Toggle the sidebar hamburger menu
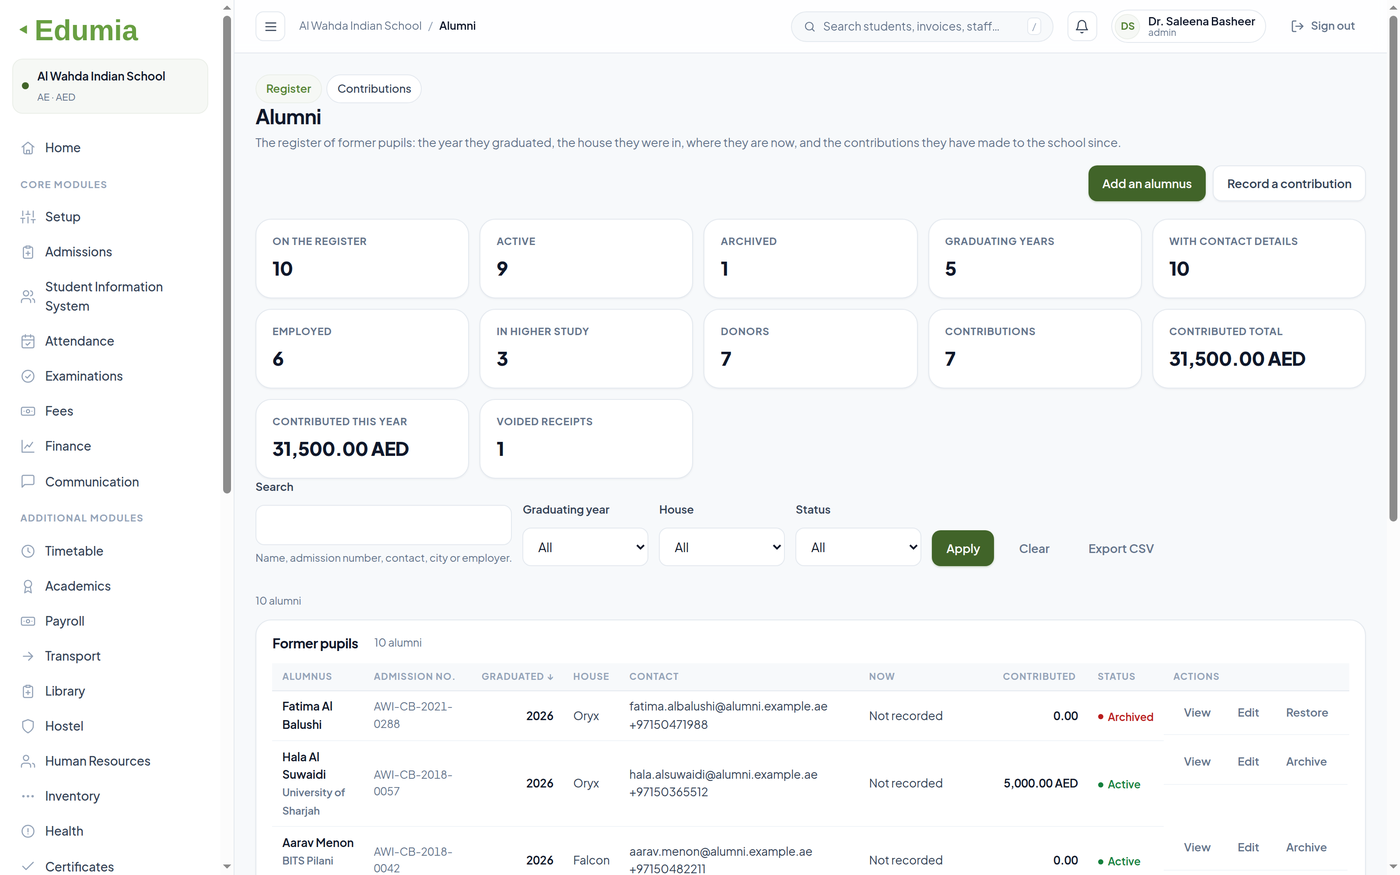This screenshot has height=875, width=1400. click(270, 27)
